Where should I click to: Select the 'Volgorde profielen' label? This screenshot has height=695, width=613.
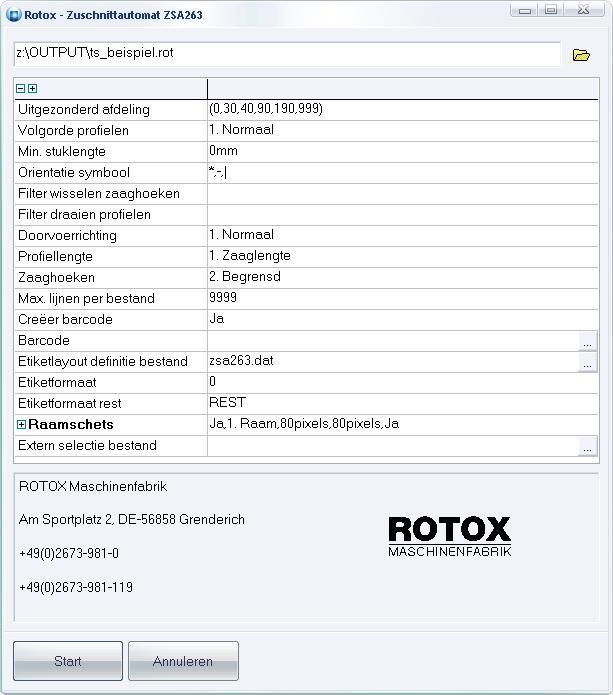coord(73,131)
